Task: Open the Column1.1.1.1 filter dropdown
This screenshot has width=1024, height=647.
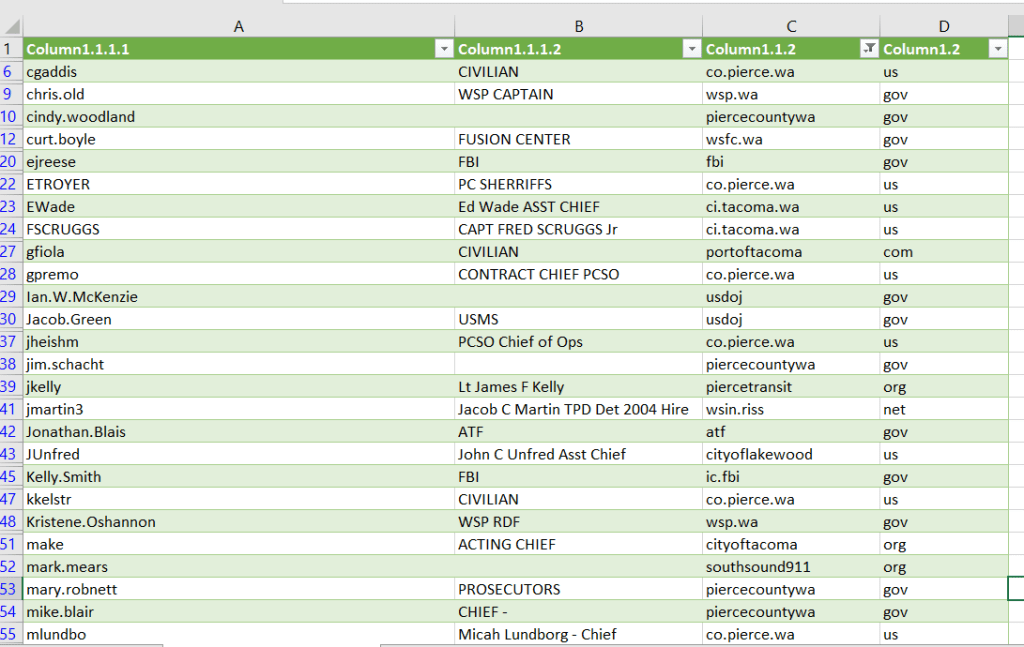Action: pos(443,49)
